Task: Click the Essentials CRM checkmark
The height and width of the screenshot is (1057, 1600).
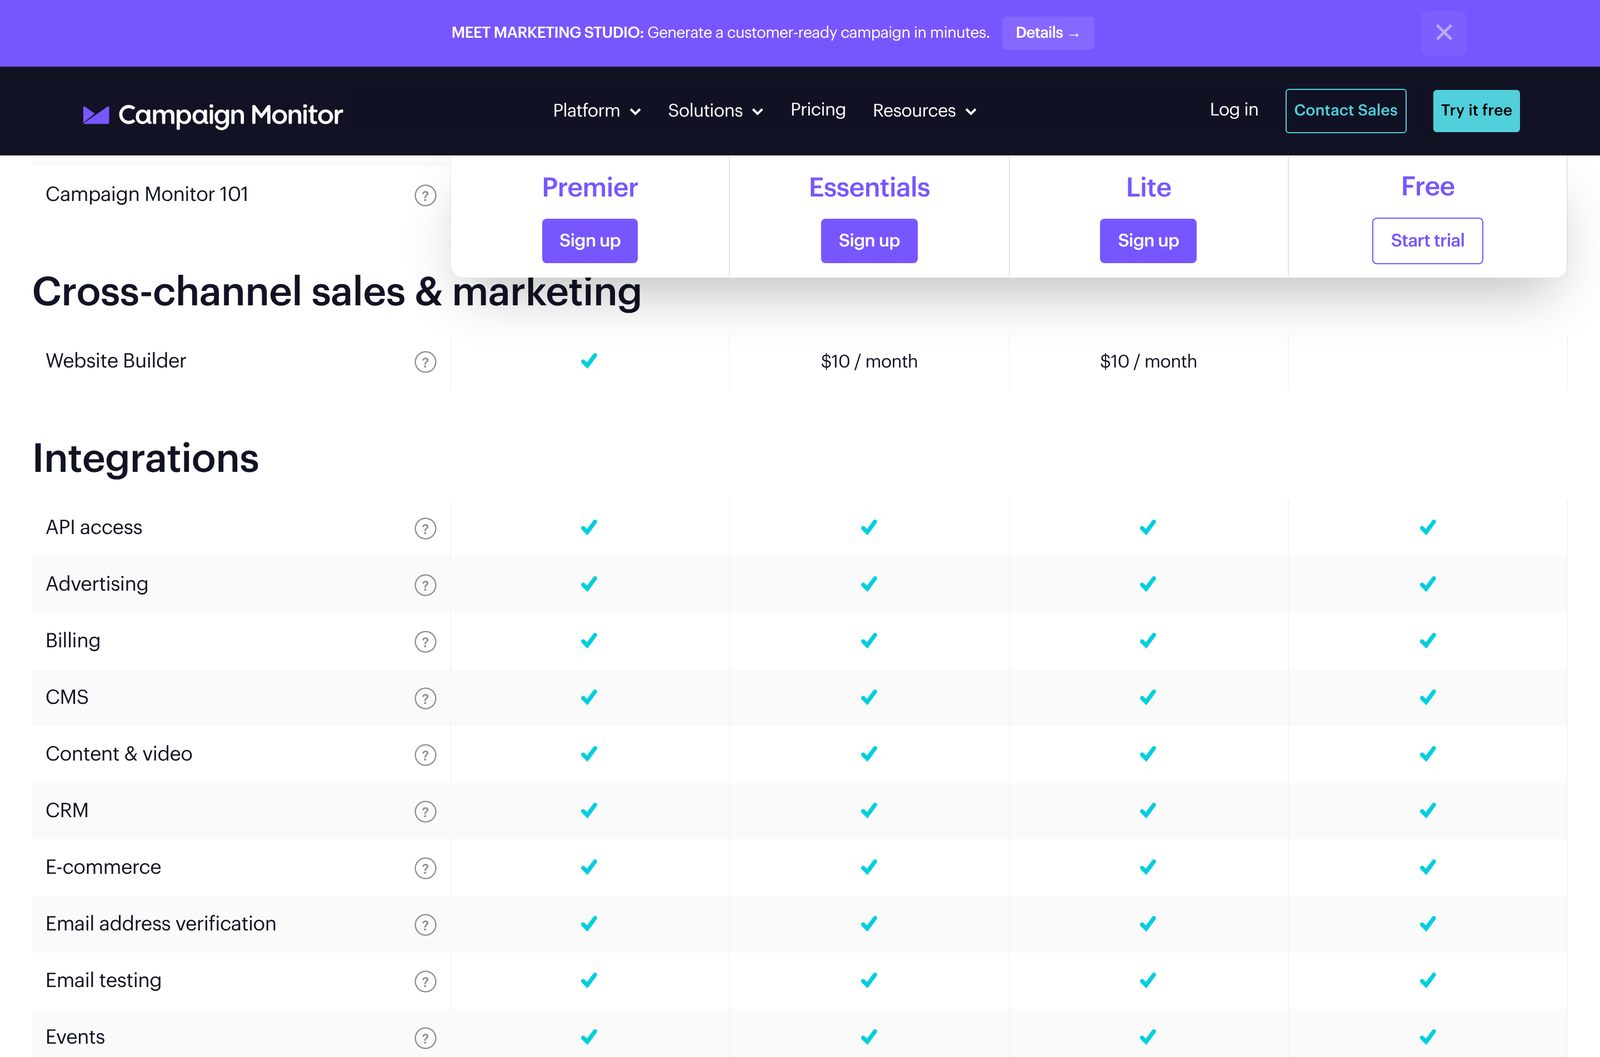Action: (x=869, y=810)
